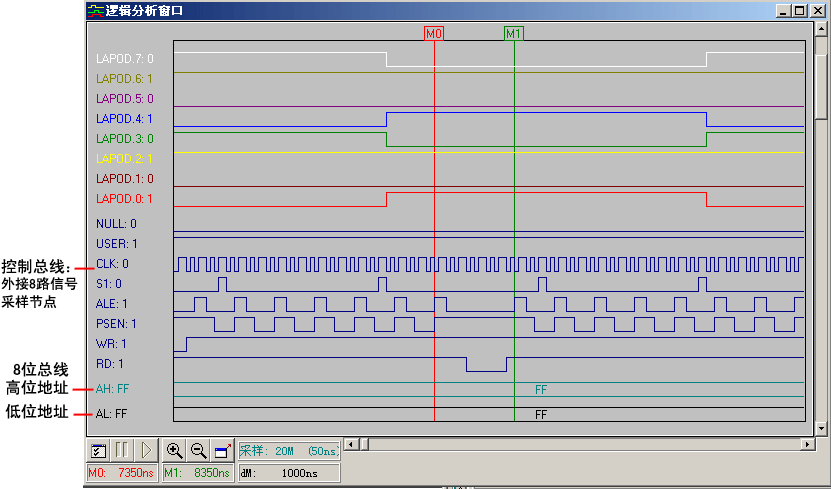Image resolution: width=831 pixels, height=489 pixels.
Task: Click the S1: 0 signal label
Action: tap(109, 284)
